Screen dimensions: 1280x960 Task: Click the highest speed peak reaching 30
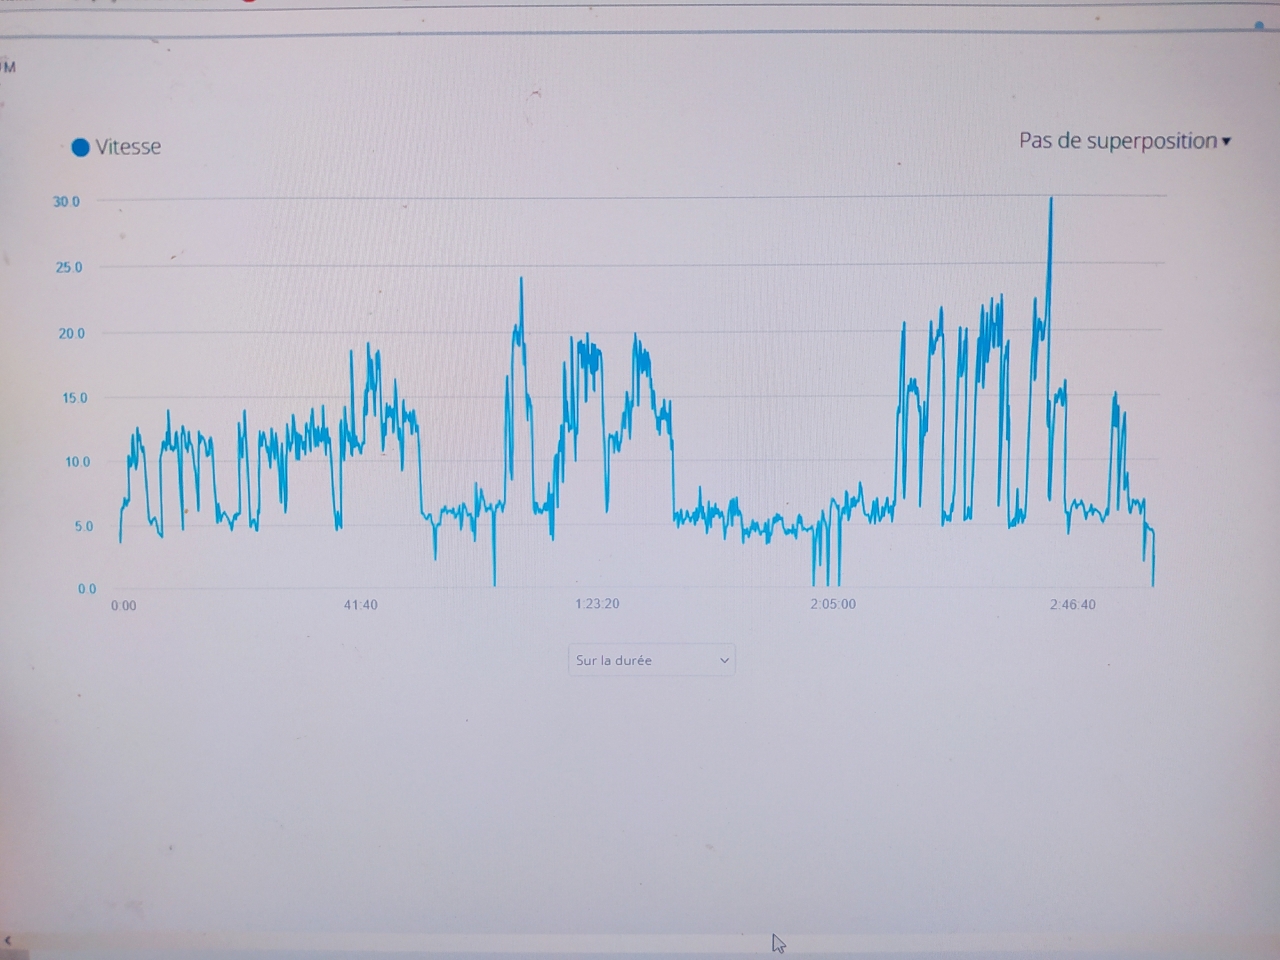(1050, 200)
